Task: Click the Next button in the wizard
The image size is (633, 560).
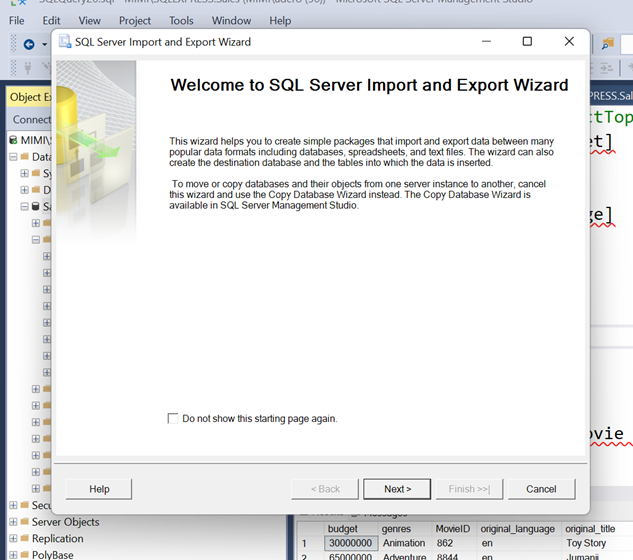Action: click(397, 489)
